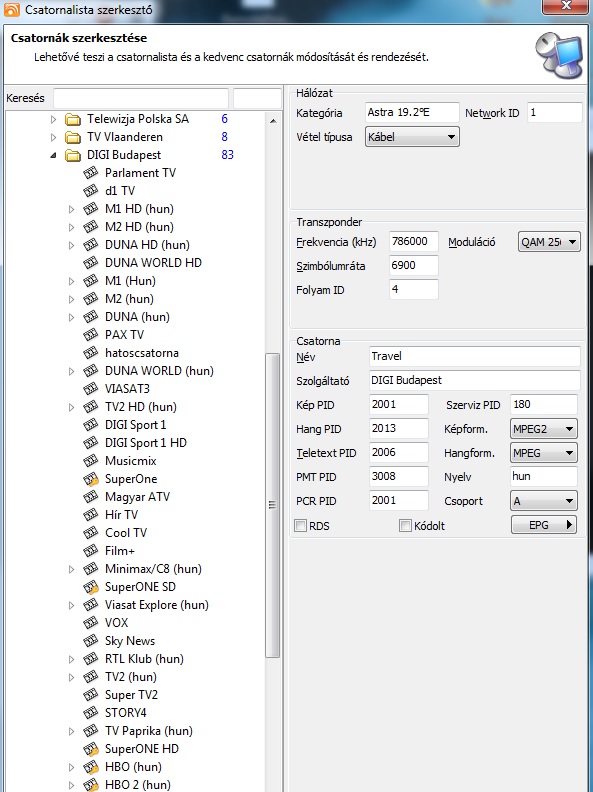This screenshot has height=792, width=593.
Task: Open the EPG button menu
Action: (x=543, y=525)
